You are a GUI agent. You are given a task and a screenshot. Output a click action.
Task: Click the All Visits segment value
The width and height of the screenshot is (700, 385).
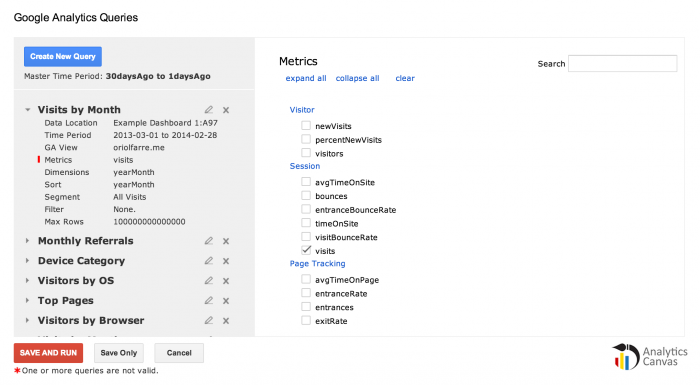pyautogui.click(x=129, y=197)
